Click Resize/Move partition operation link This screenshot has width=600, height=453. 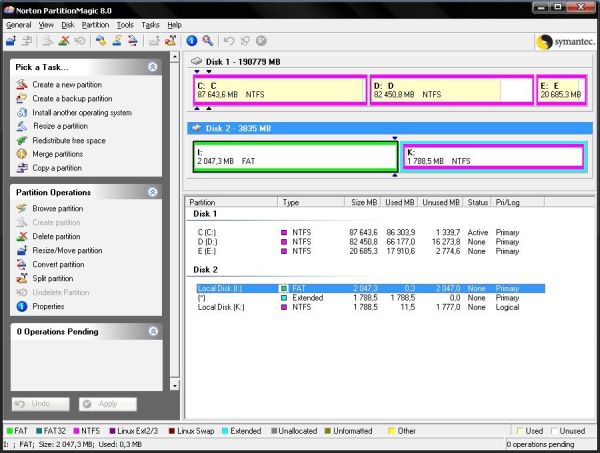(67, 250)
